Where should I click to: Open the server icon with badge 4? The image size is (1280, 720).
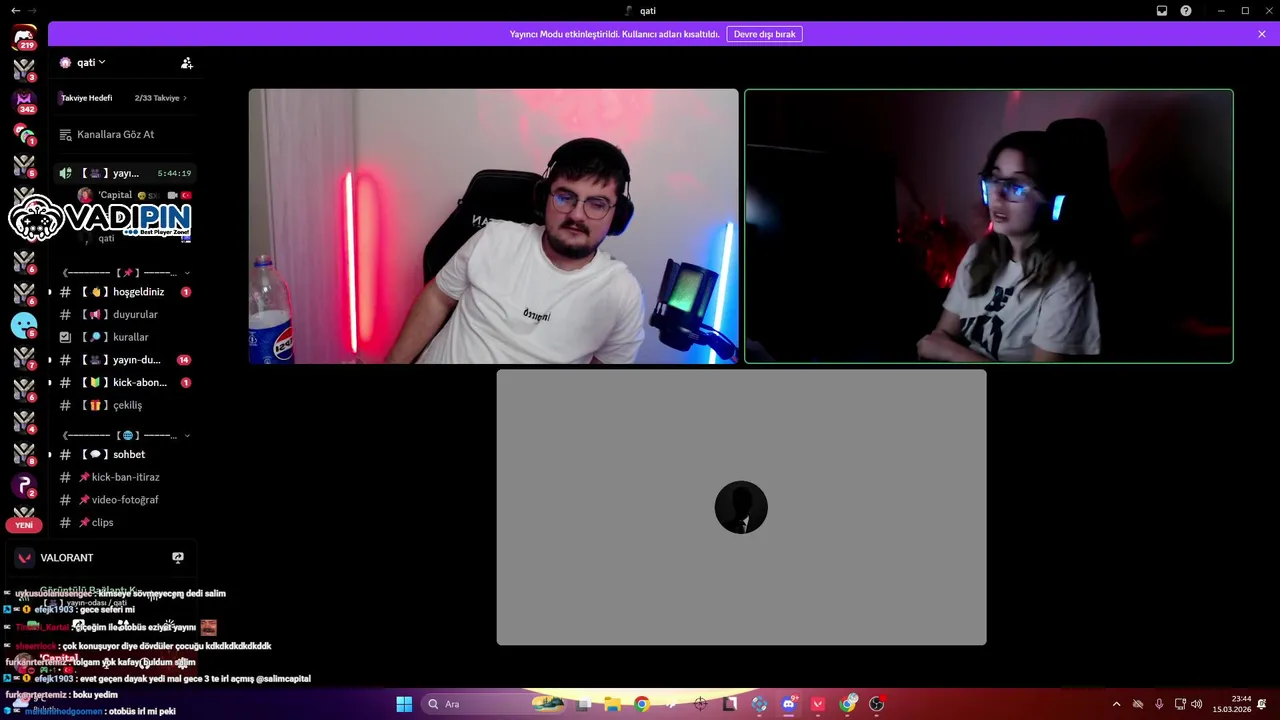24,421
